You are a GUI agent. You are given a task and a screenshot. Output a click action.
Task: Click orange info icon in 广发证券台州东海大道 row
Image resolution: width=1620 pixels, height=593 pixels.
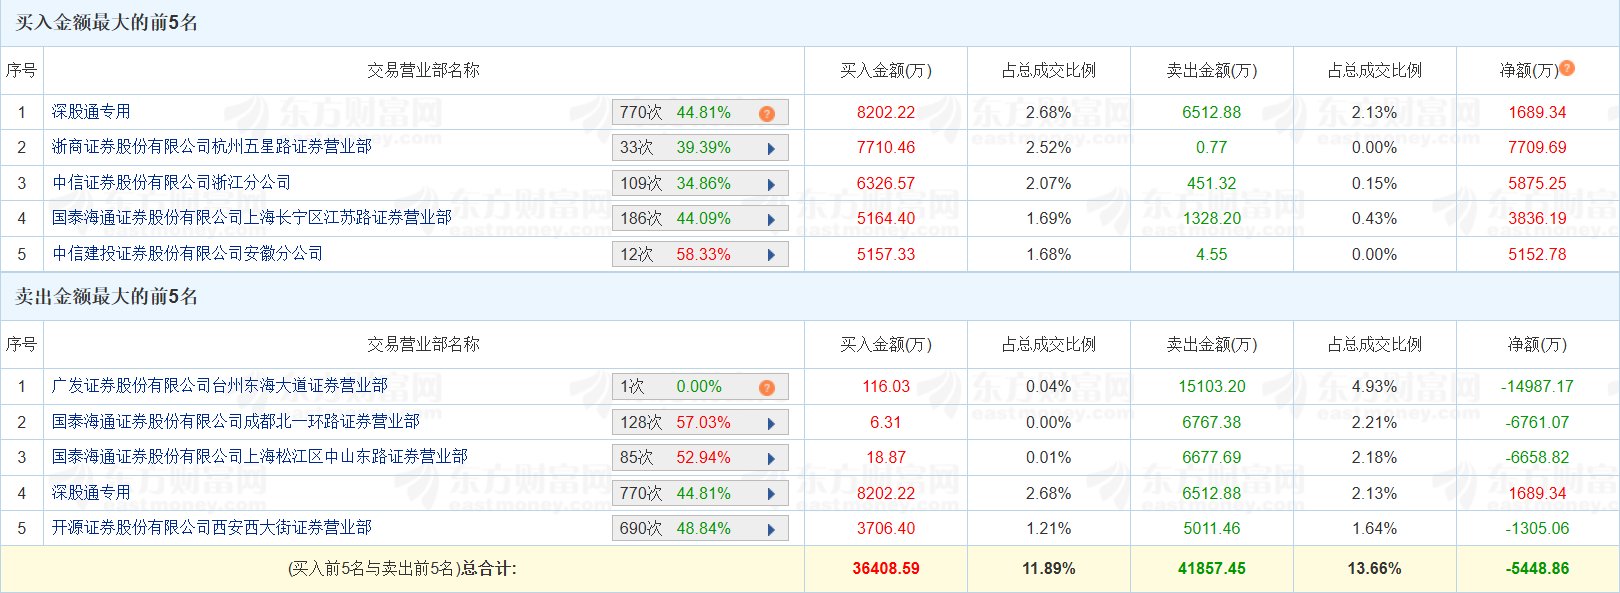767,387
